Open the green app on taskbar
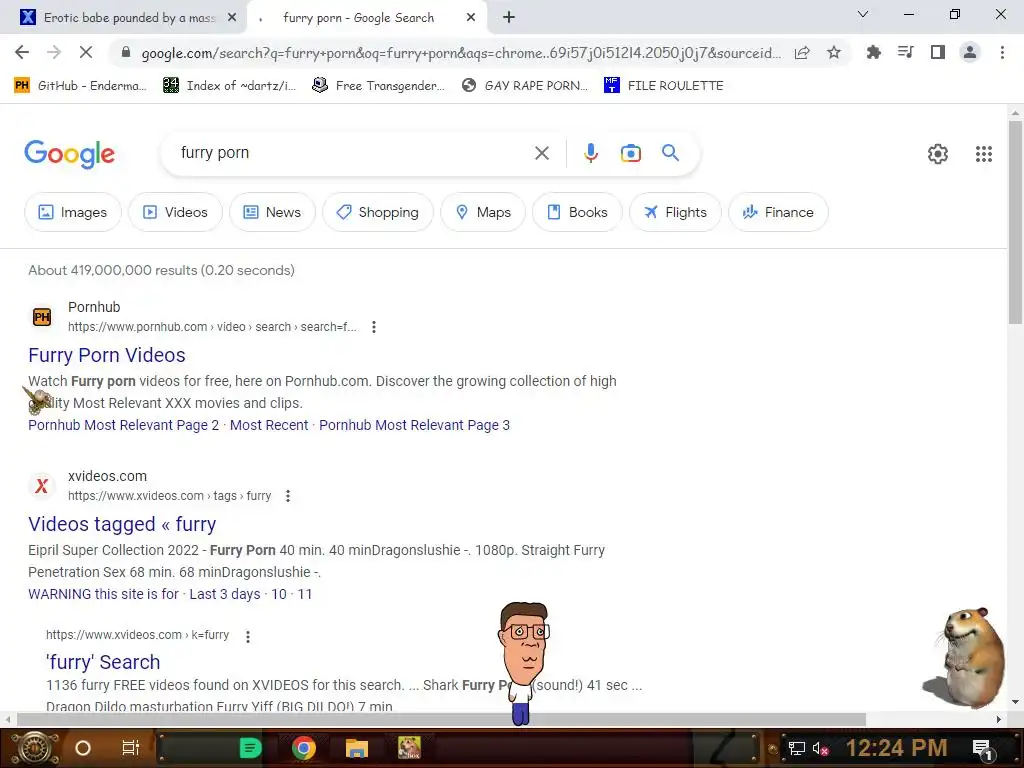Viewport: 1024px width, 768px height. (251, 748)
